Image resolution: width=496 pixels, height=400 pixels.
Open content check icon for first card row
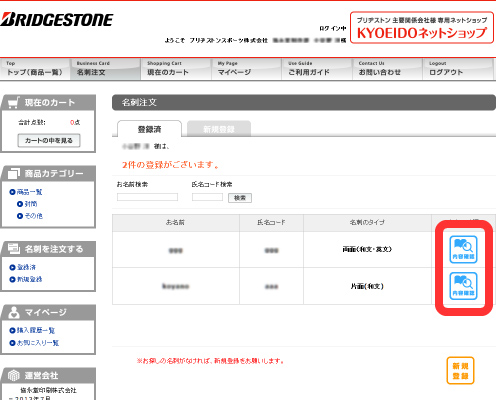click(463, 249)
